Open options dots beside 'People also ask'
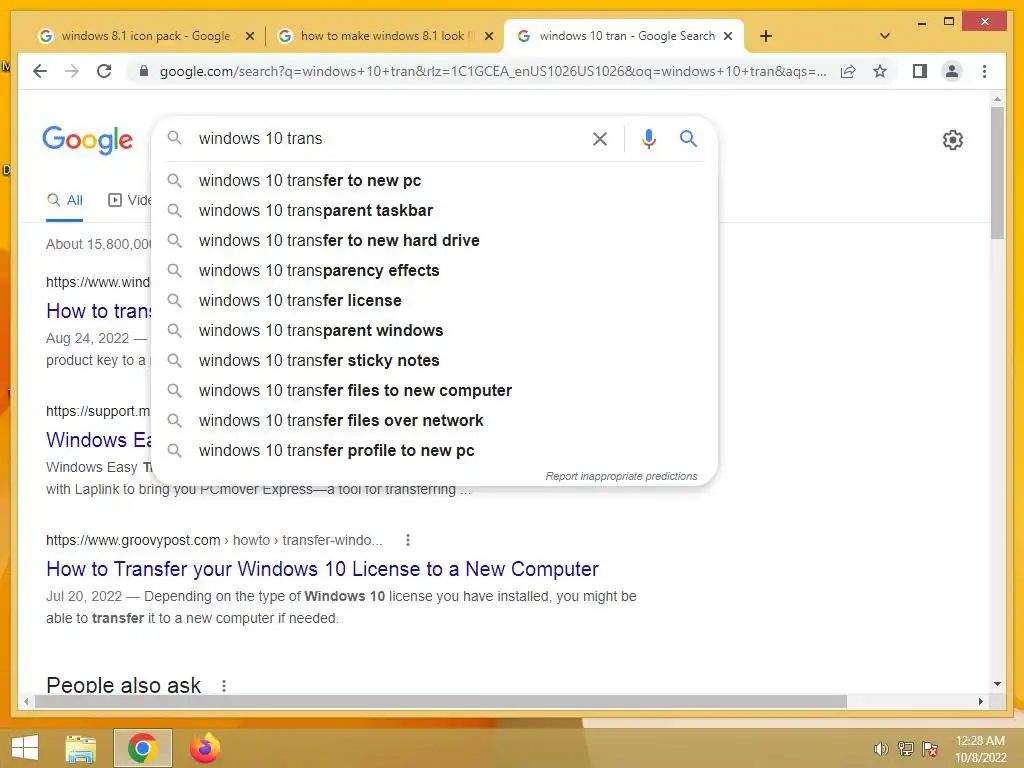This screenshot has height=768, width=1024. (x=223, y=686)
